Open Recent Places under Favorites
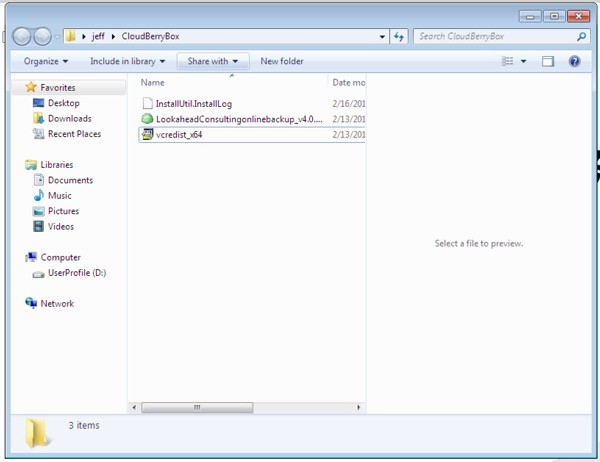This screenshot has height=462, width=600. [75, 134]
